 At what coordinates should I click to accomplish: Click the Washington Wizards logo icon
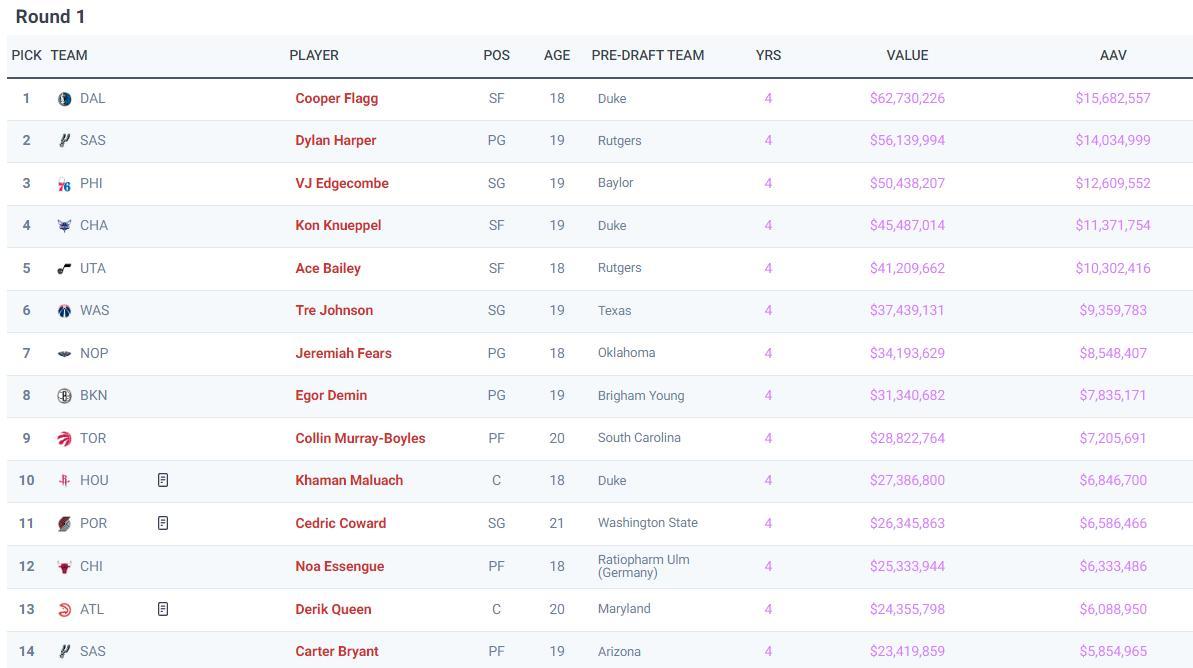[x=65, y=311]
